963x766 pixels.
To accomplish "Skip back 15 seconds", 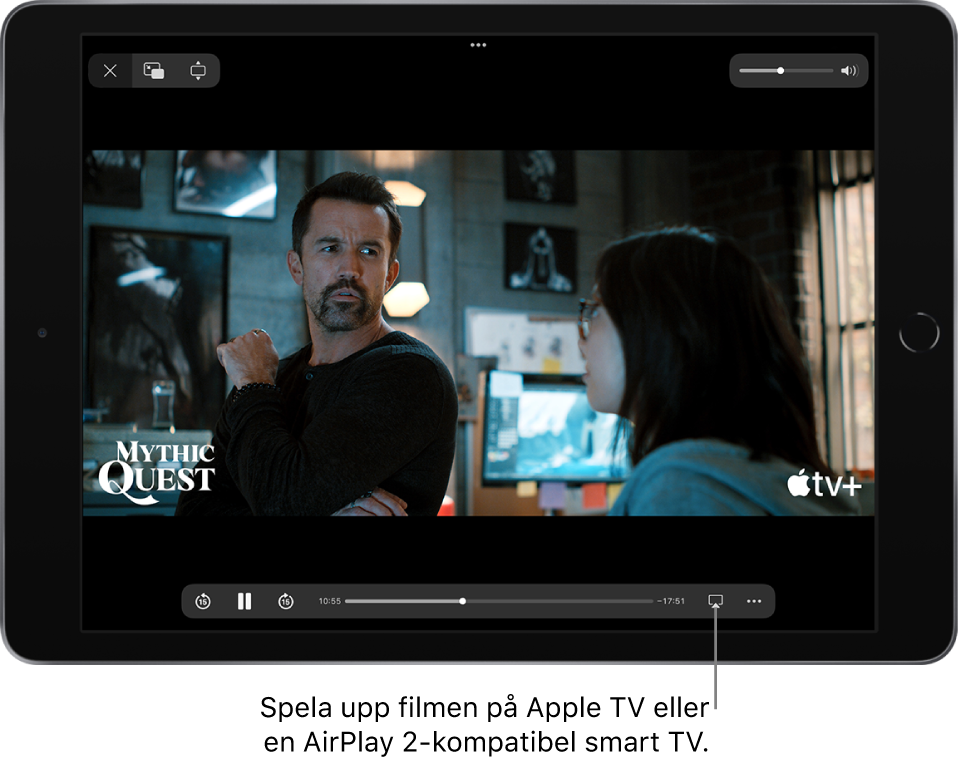I will point(203,601).
